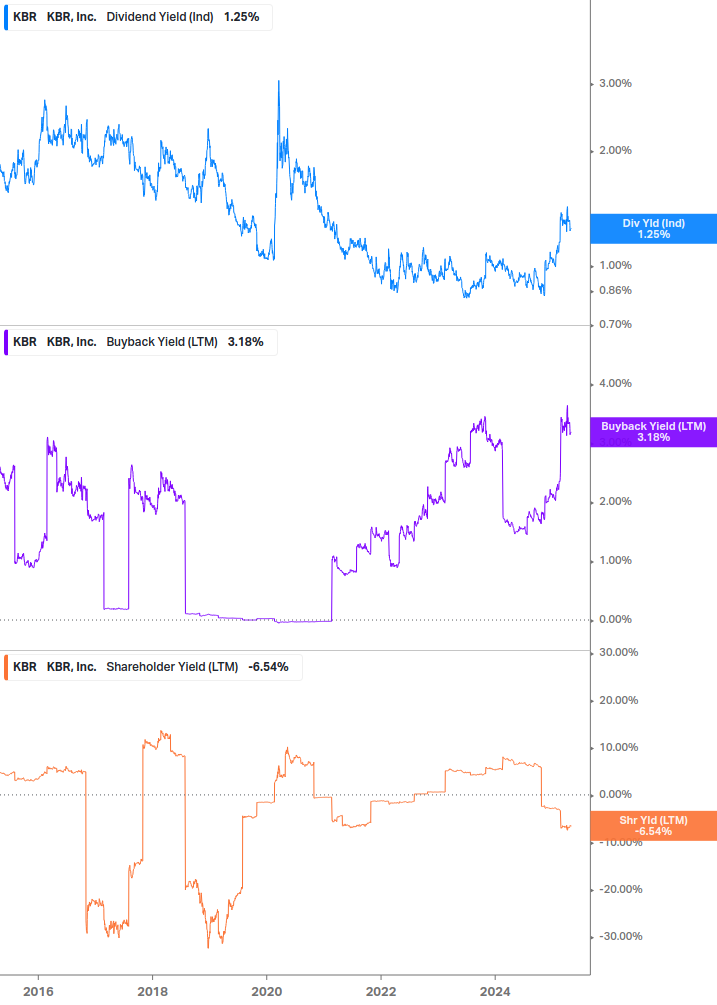The width and height of the screenshot is (717, 1005).
Task: Click the 3.00% tick on dividend yield axis
Action: [x=615, y=83]
